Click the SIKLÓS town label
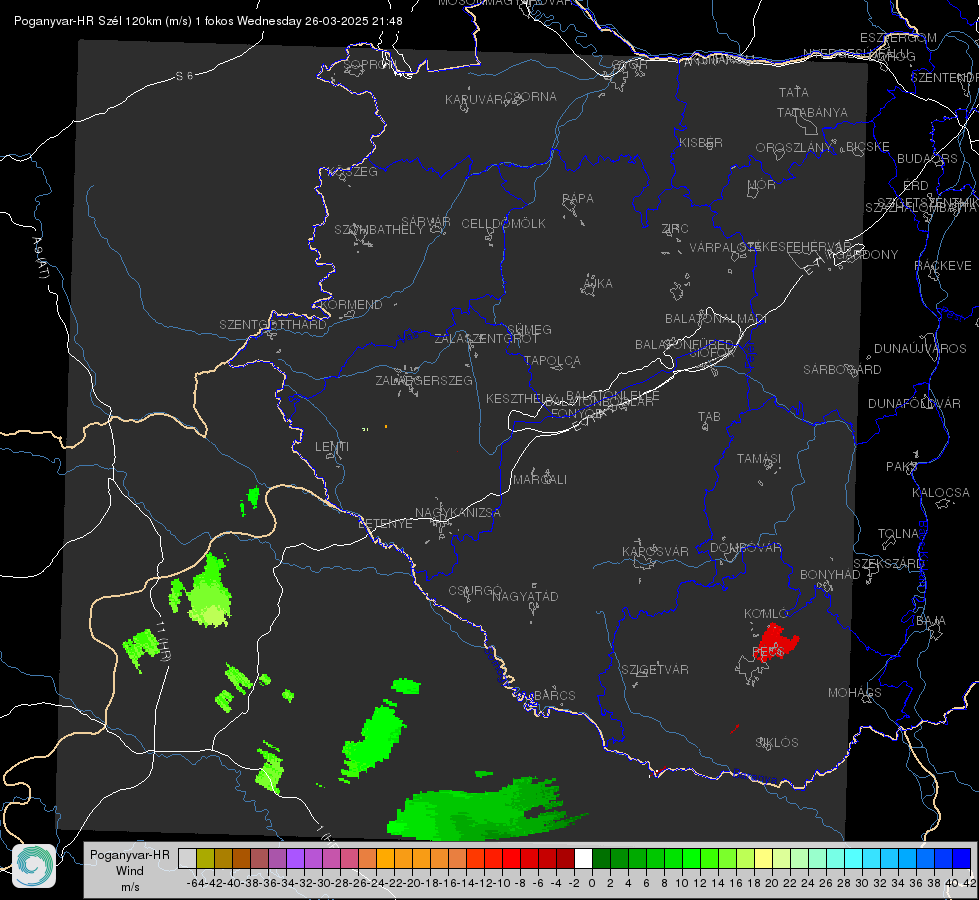Viewport: 979px width, 900px height. pos(777,743)
